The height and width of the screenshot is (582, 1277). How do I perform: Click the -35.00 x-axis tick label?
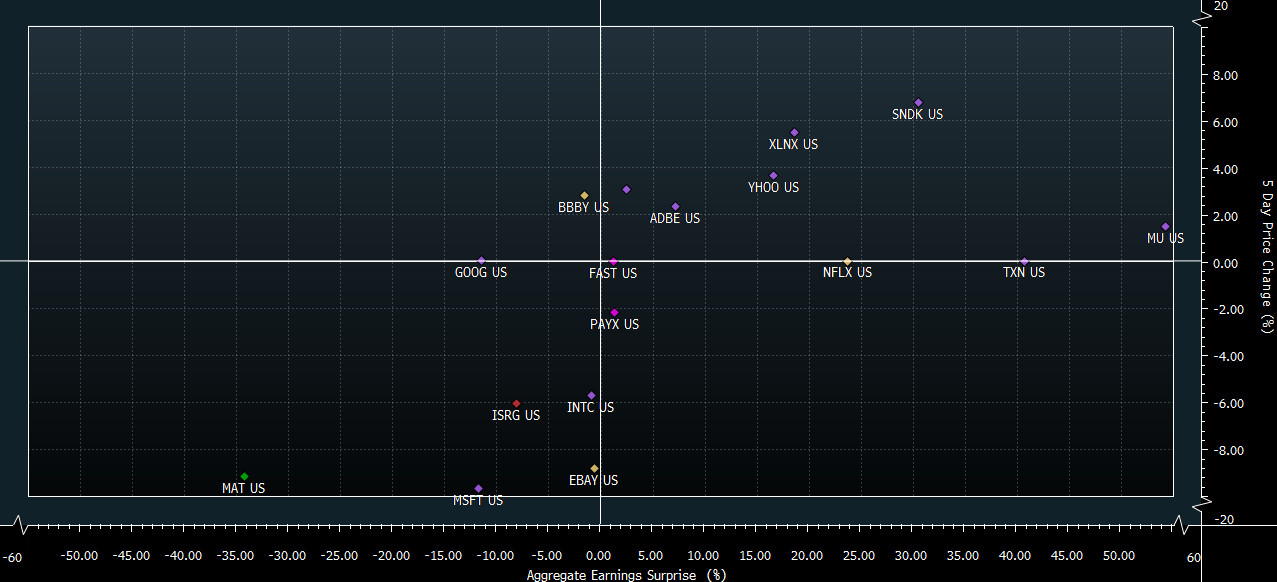[235, 556]
